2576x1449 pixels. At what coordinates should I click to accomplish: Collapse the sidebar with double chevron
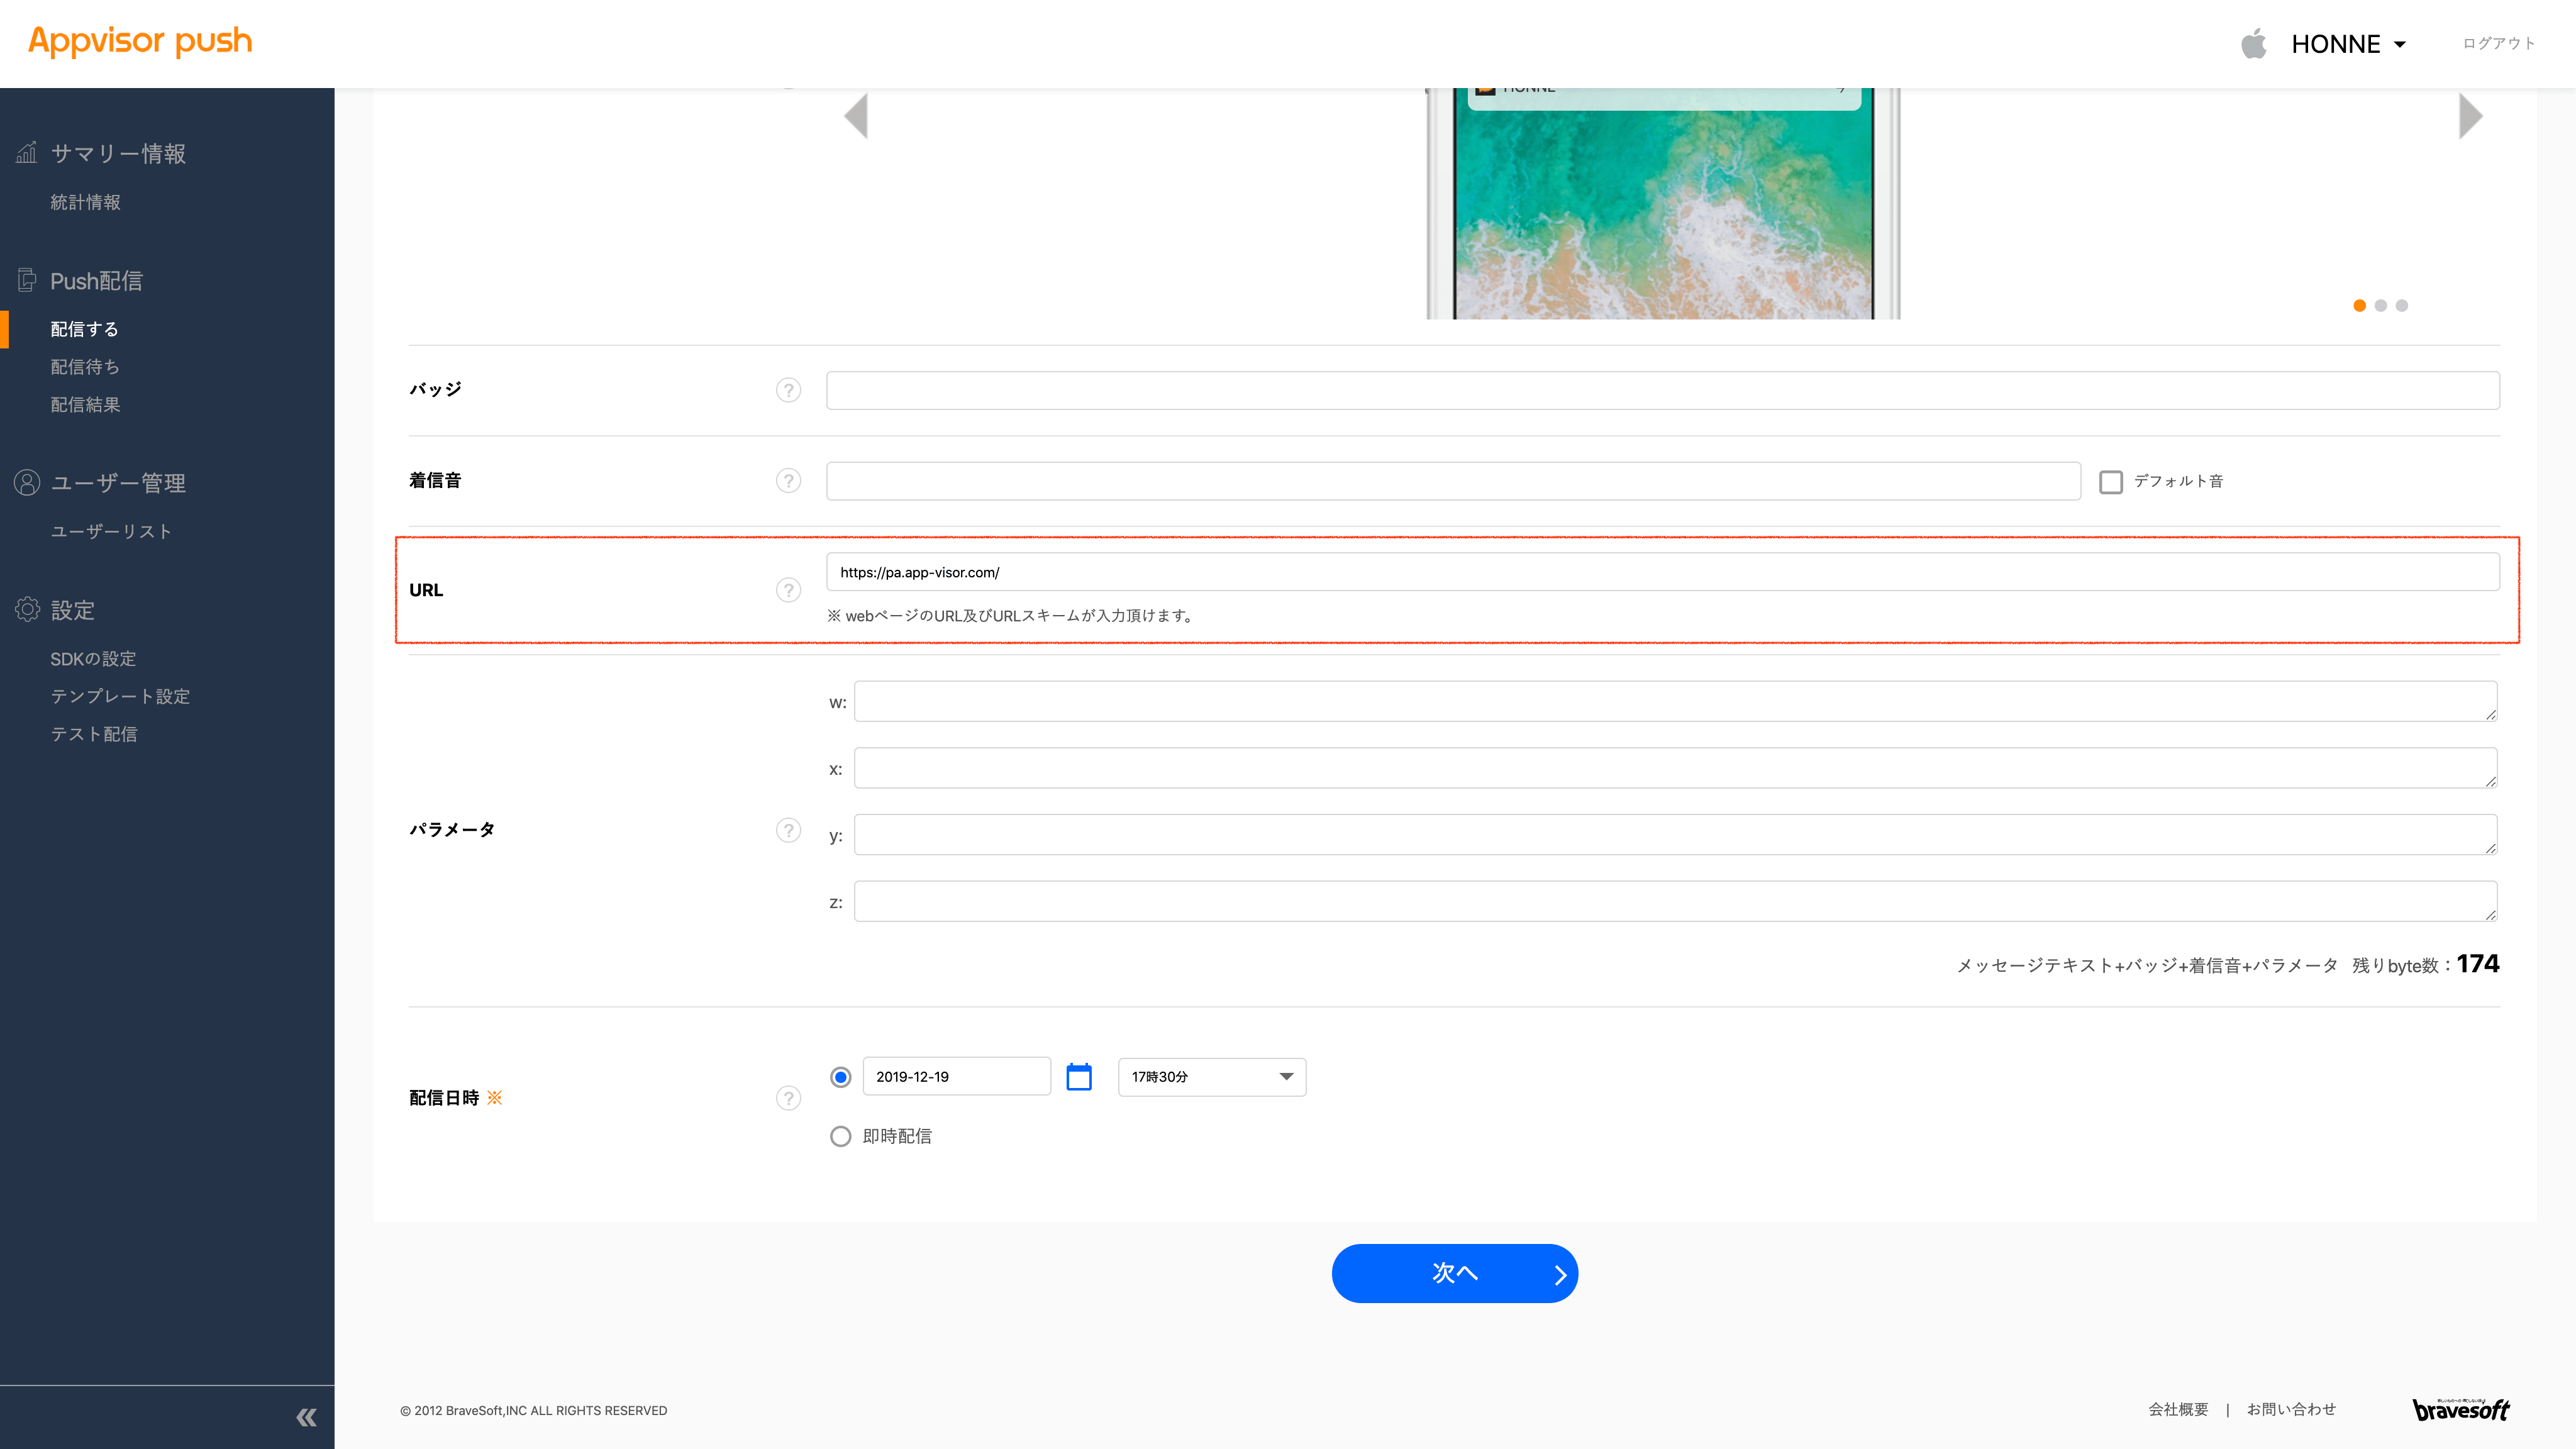pos(306,1417)
